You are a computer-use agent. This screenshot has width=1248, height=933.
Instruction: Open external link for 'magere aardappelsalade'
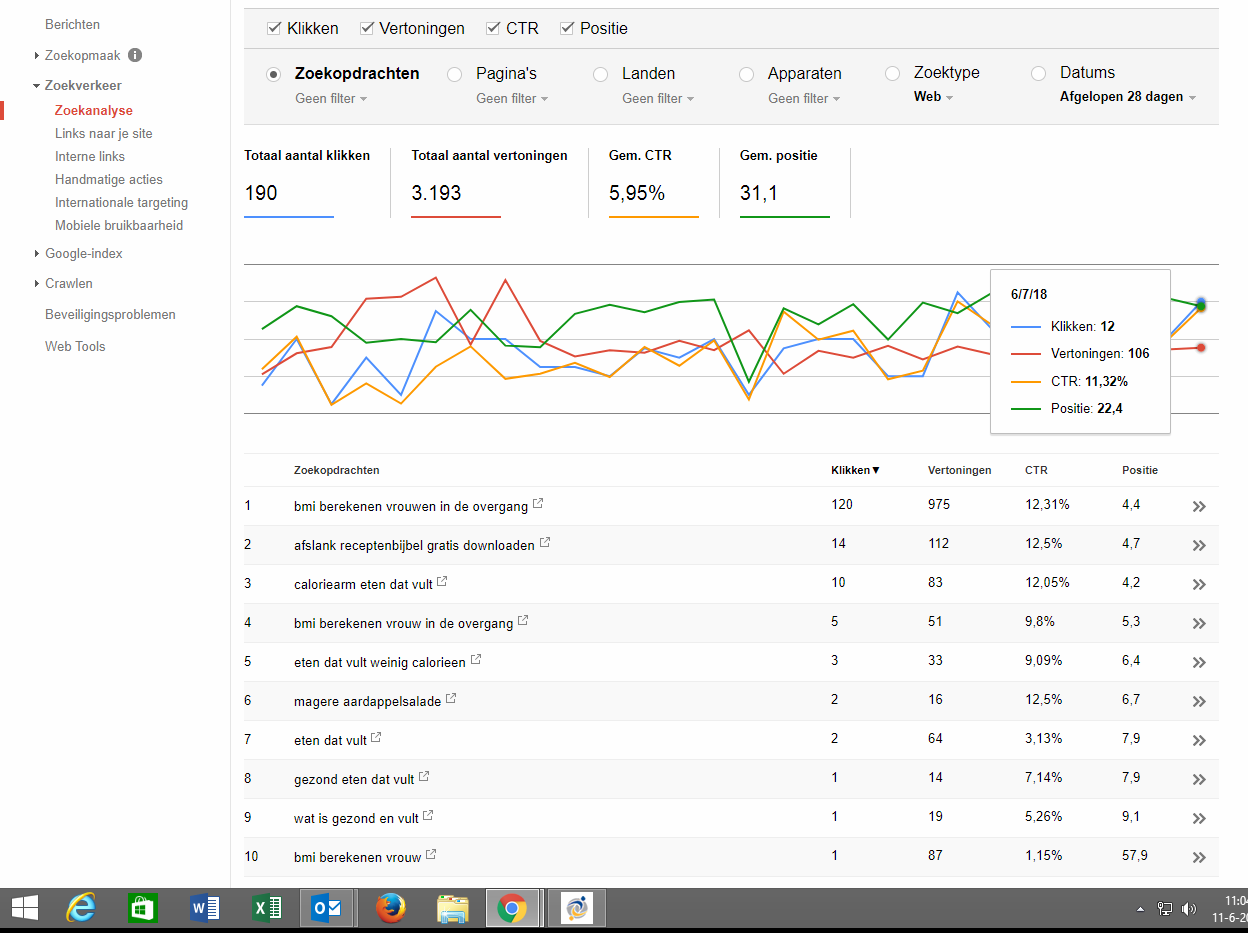[451, 699]
